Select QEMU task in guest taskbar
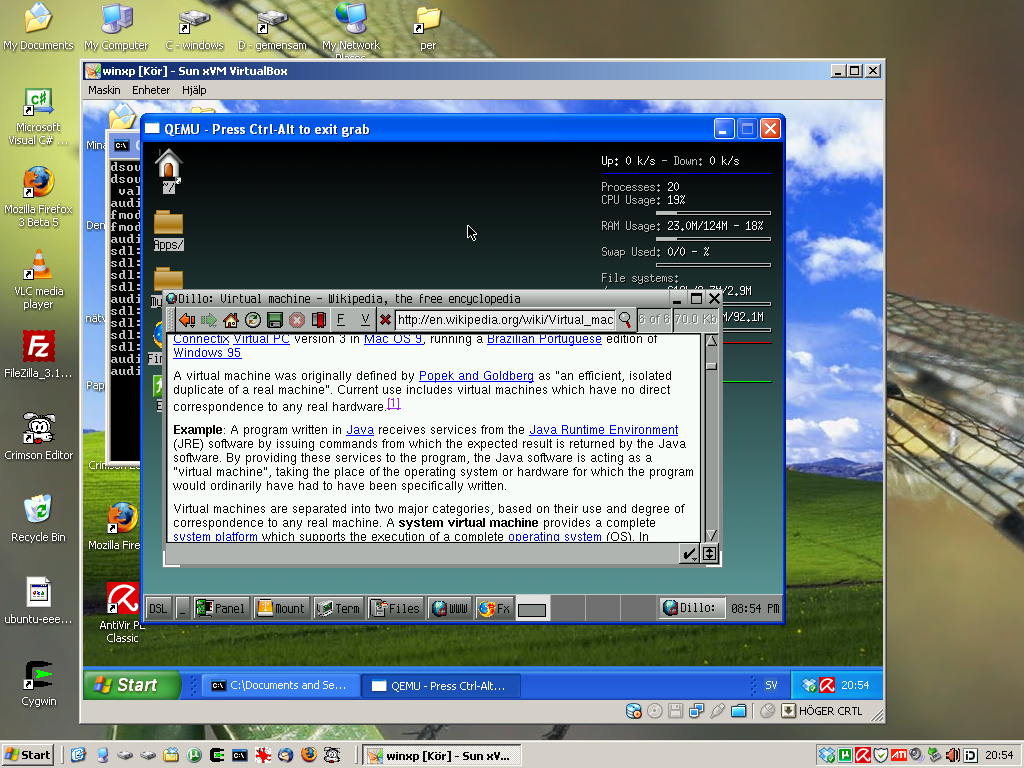This screenshot has height=768, width=1024. pyautogui.click(x=441, y=686)
